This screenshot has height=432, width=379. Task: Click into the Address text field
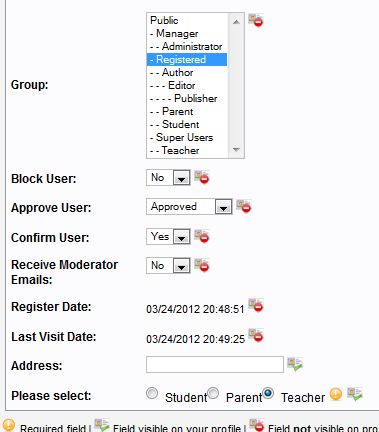tap(215, 364)
